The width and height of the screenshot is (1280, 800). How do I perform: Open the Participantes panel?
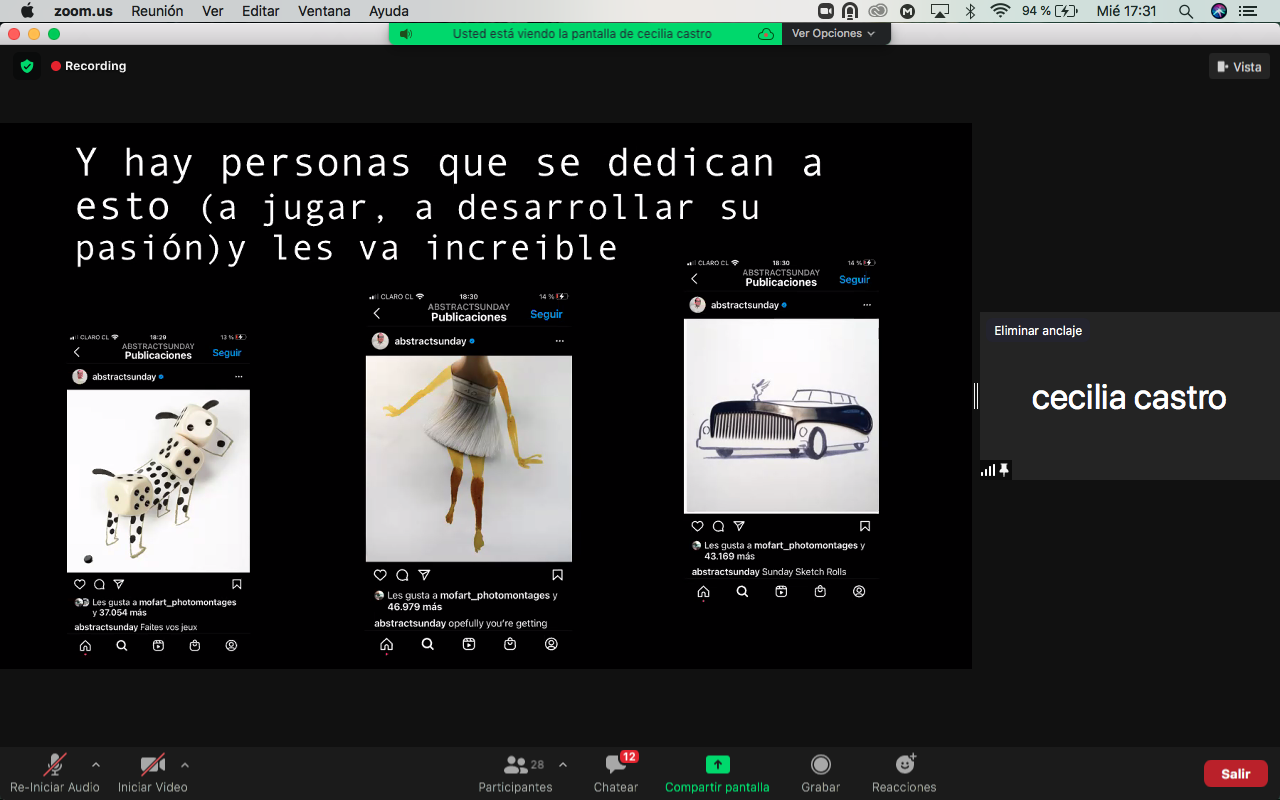(x=515, y=772)
